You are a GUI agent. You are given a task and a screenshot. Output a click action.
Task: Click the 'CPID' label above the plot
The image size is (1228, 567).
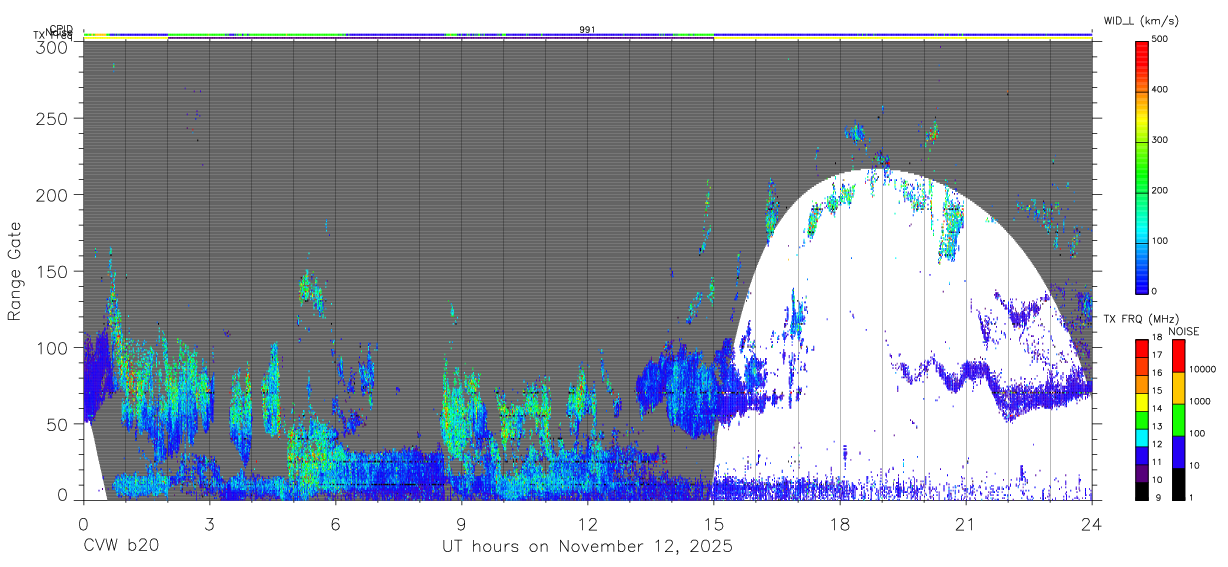coord(61,29)
